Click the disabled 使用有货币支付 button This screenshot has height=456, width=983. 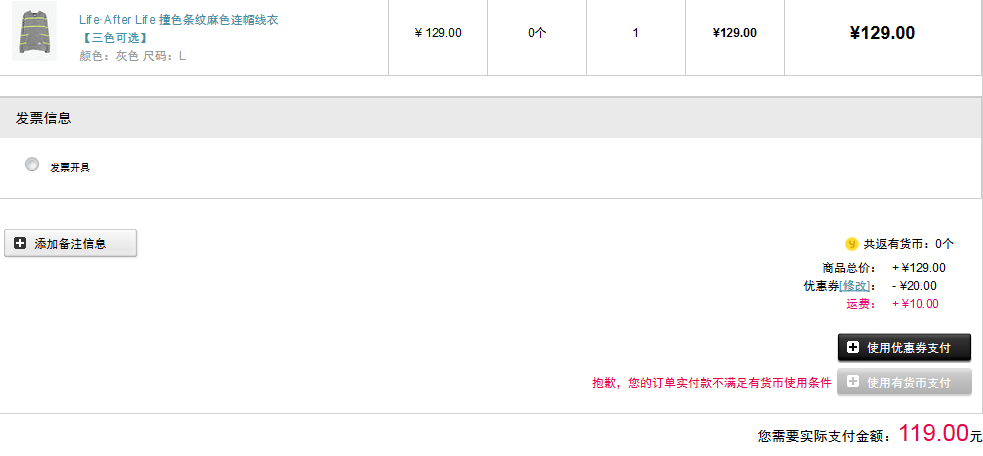coord(904,381)
